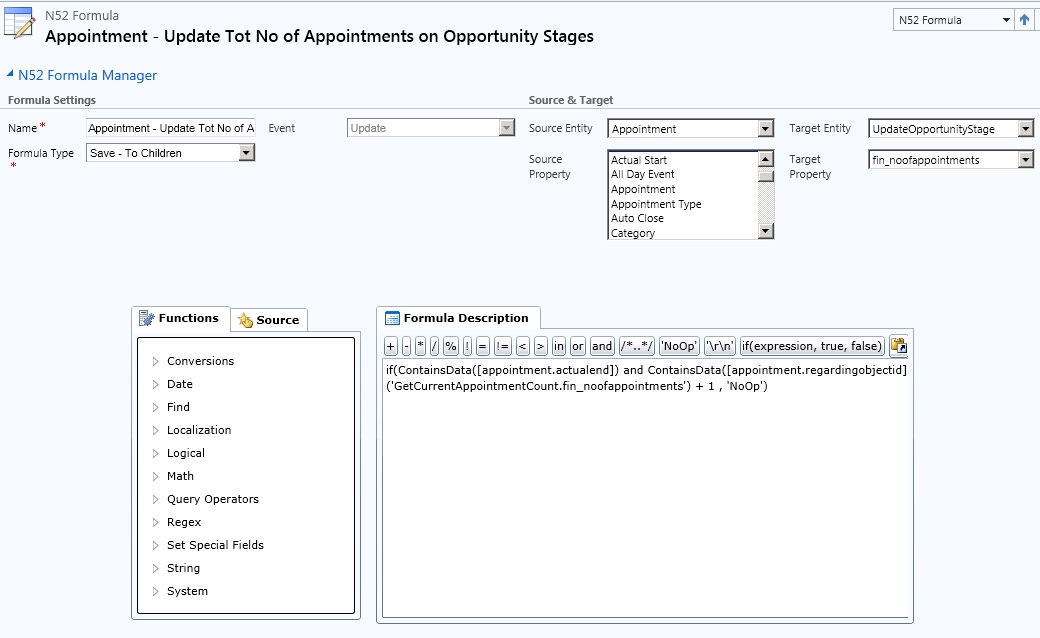Insert the if(expression, true, false) template

(812, 346)
